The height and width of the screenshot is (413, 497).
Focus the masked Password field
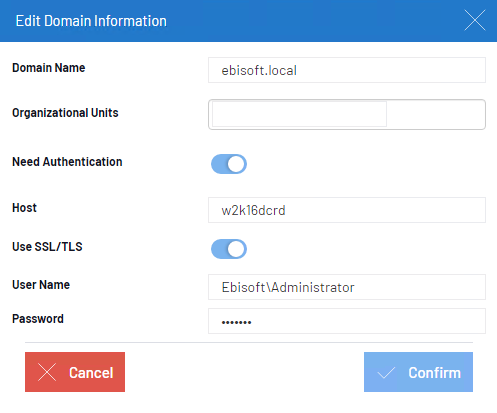coord(347,321)
